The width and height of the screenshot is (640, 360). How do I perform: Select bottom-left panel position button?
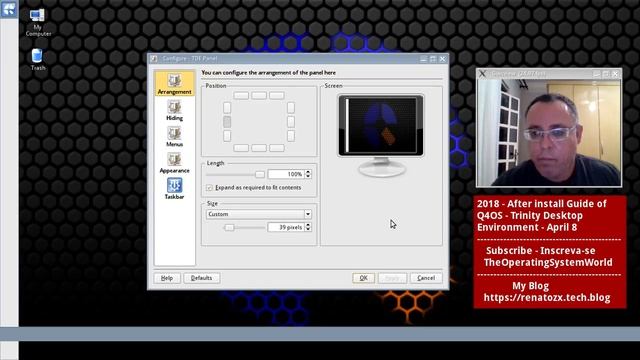241,148
